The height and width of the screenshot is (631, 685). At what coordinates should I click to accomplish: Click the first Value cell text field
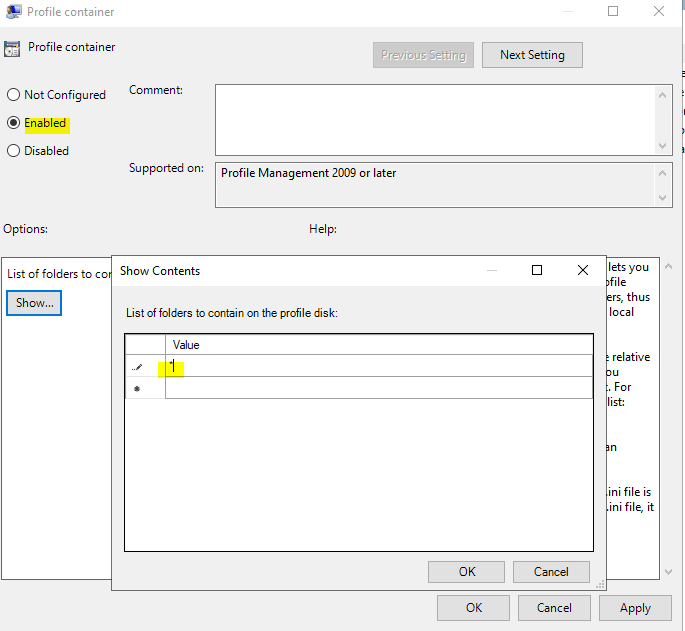coord(378,367)
